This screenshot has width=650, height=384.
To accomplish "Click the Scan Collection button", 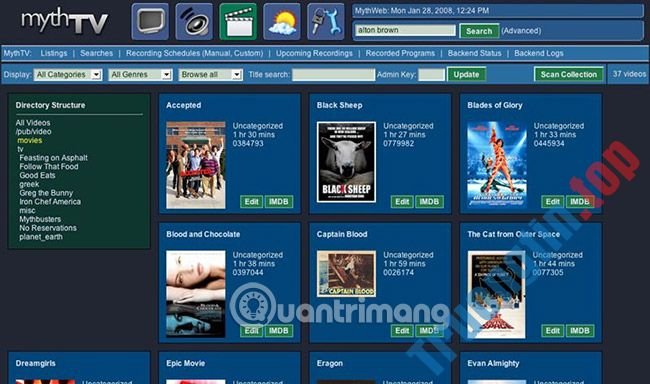I will click(568, 75).
